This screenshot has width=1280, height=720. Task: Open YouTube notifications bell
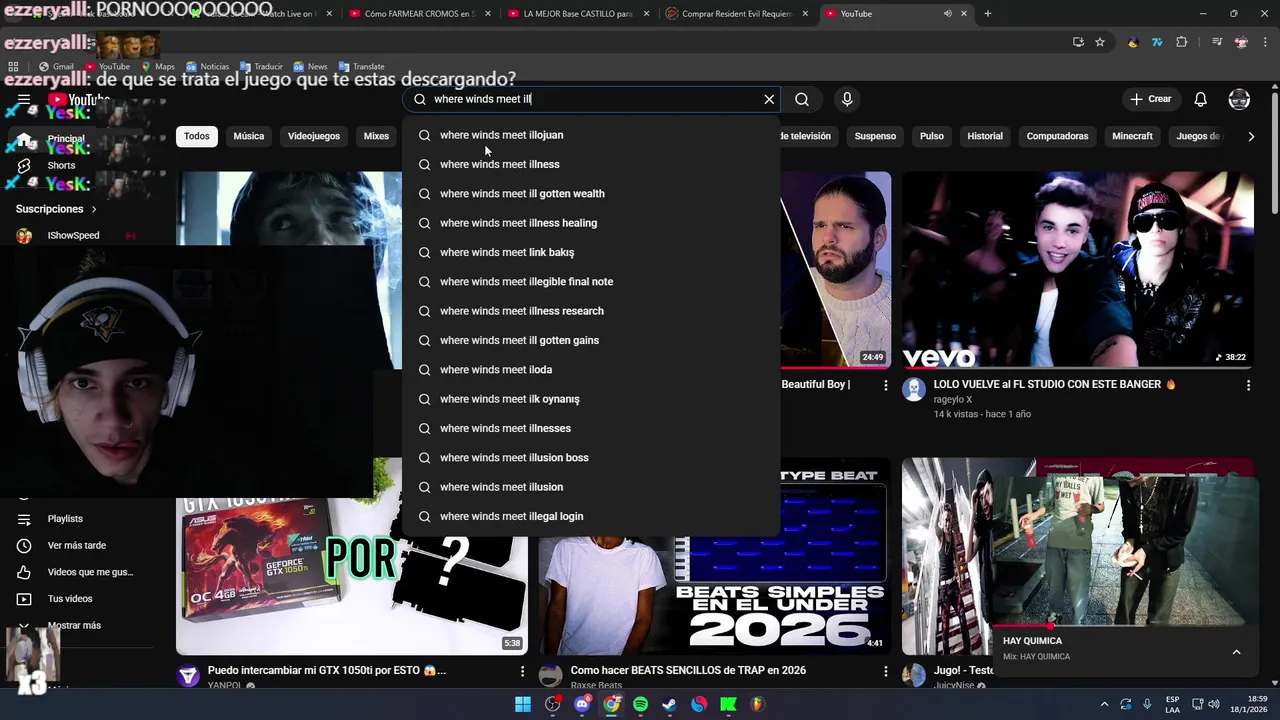point(1201,99)
